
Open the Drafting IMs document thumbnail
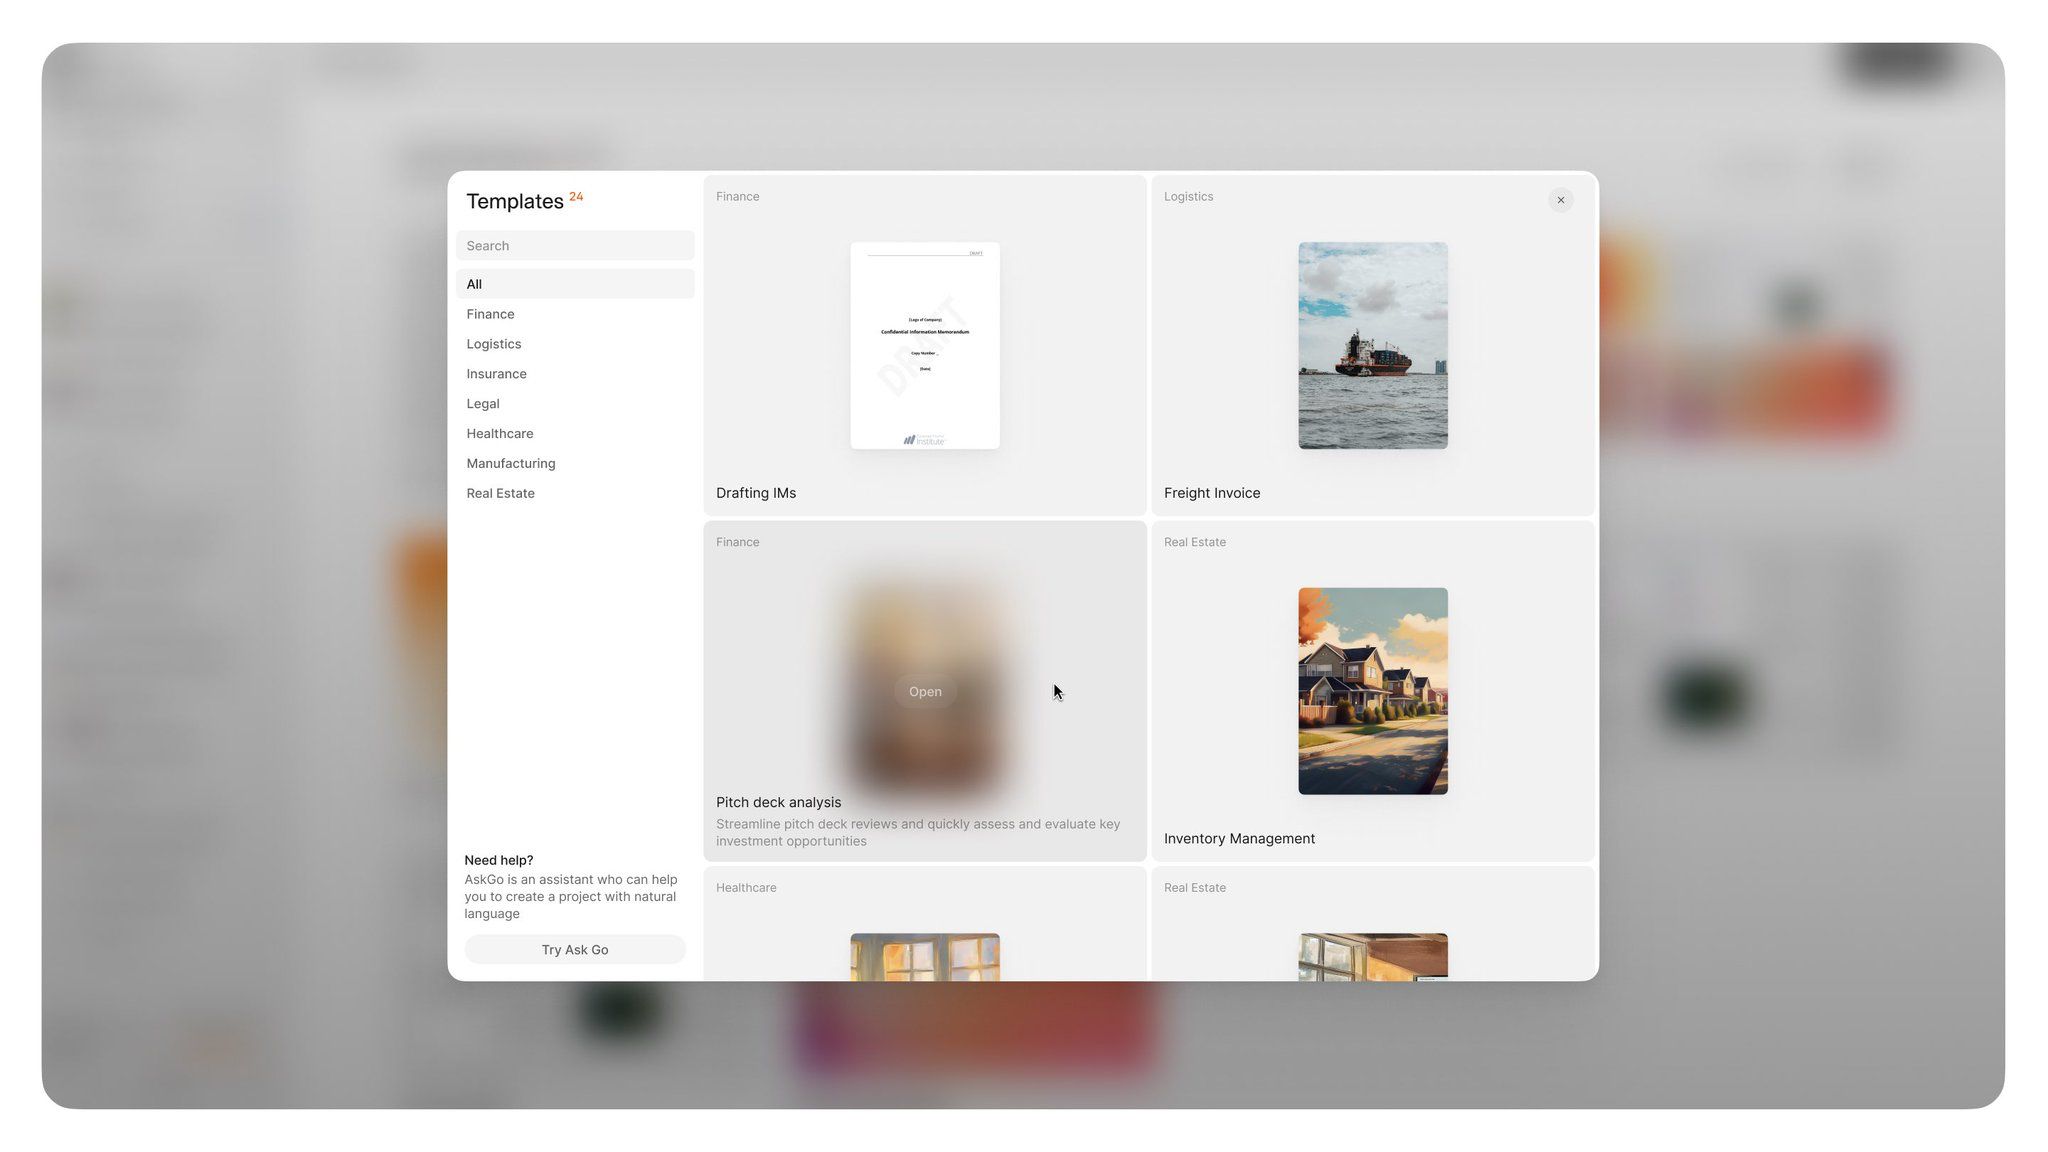[924, 346]
